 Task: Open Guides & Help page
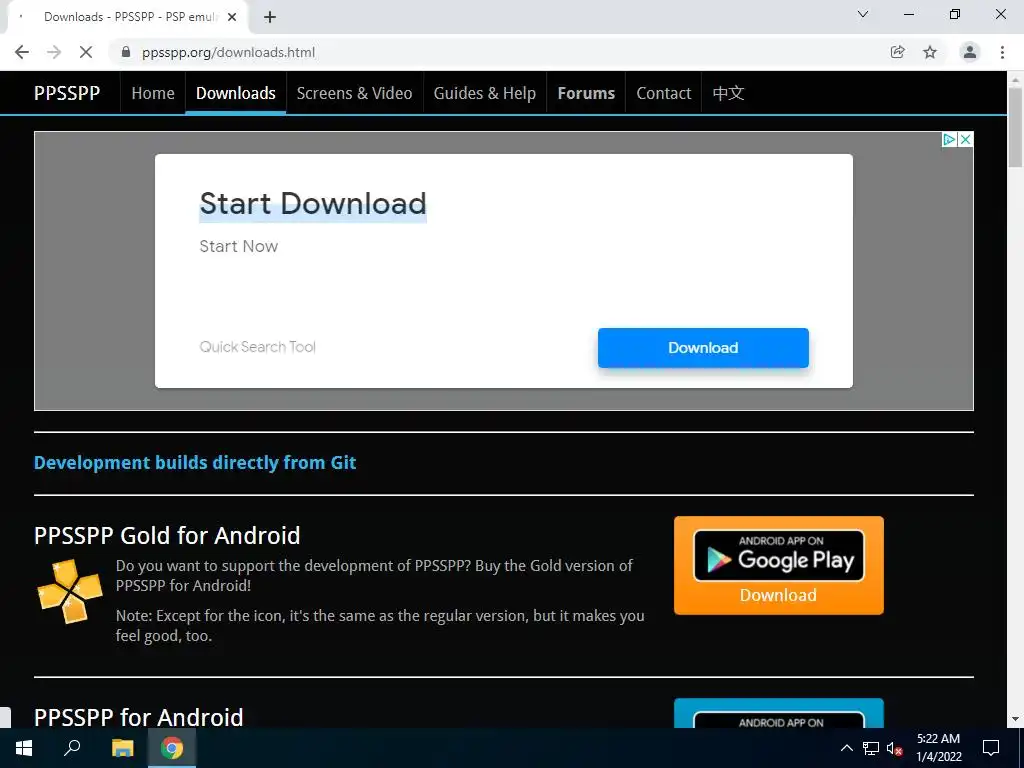(485, 93)
